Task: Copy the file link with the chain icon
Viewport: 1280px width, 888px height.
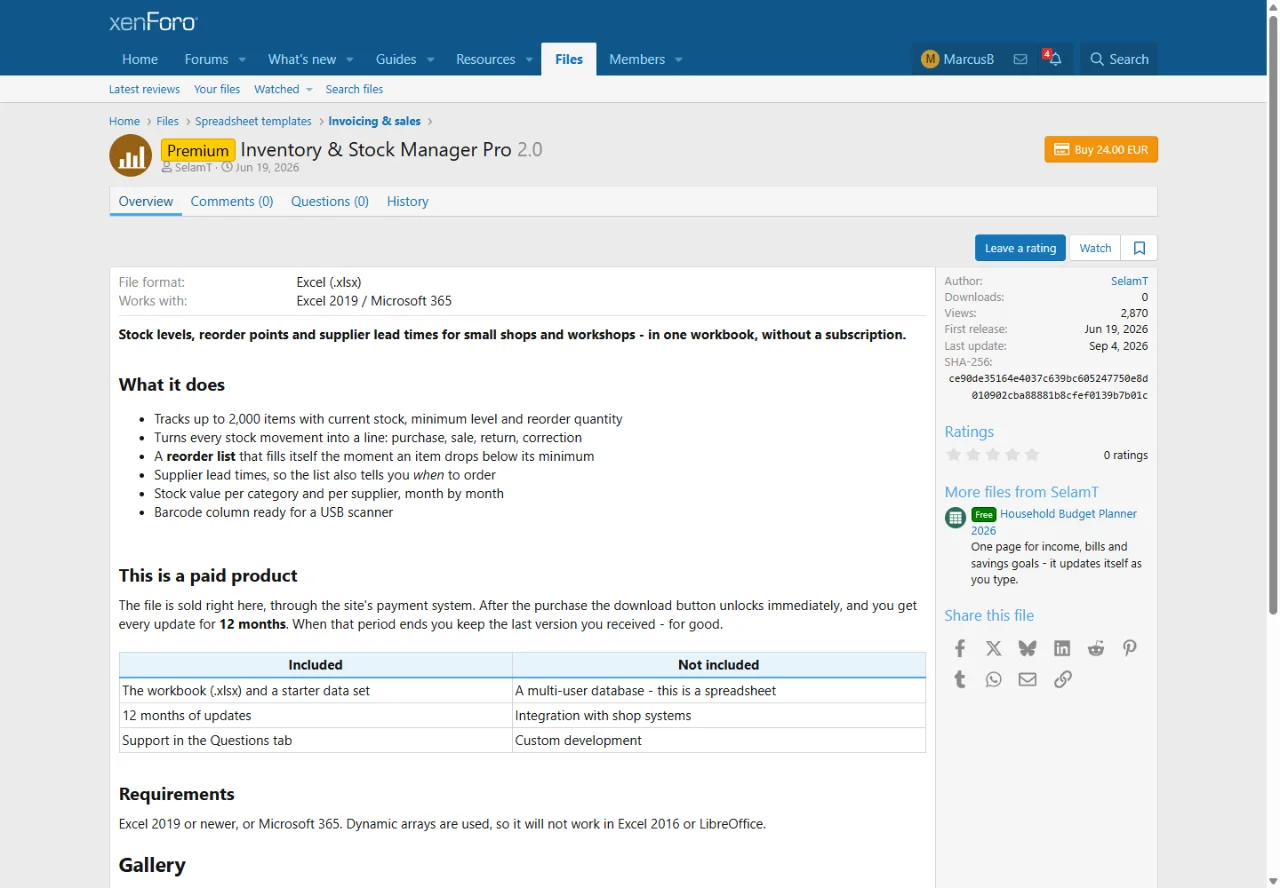Action: (1063, 679)
